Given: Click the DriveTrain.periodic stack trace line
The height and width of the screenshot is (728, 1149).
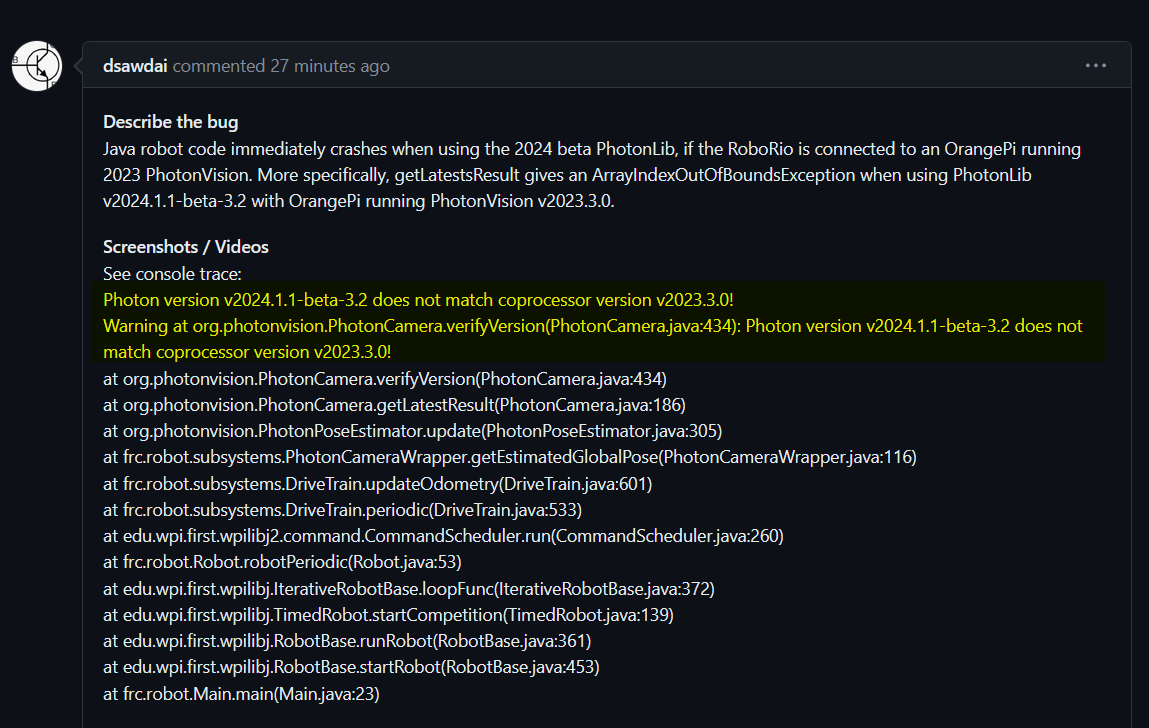Looking at the screenshot, I should (342, 510).
